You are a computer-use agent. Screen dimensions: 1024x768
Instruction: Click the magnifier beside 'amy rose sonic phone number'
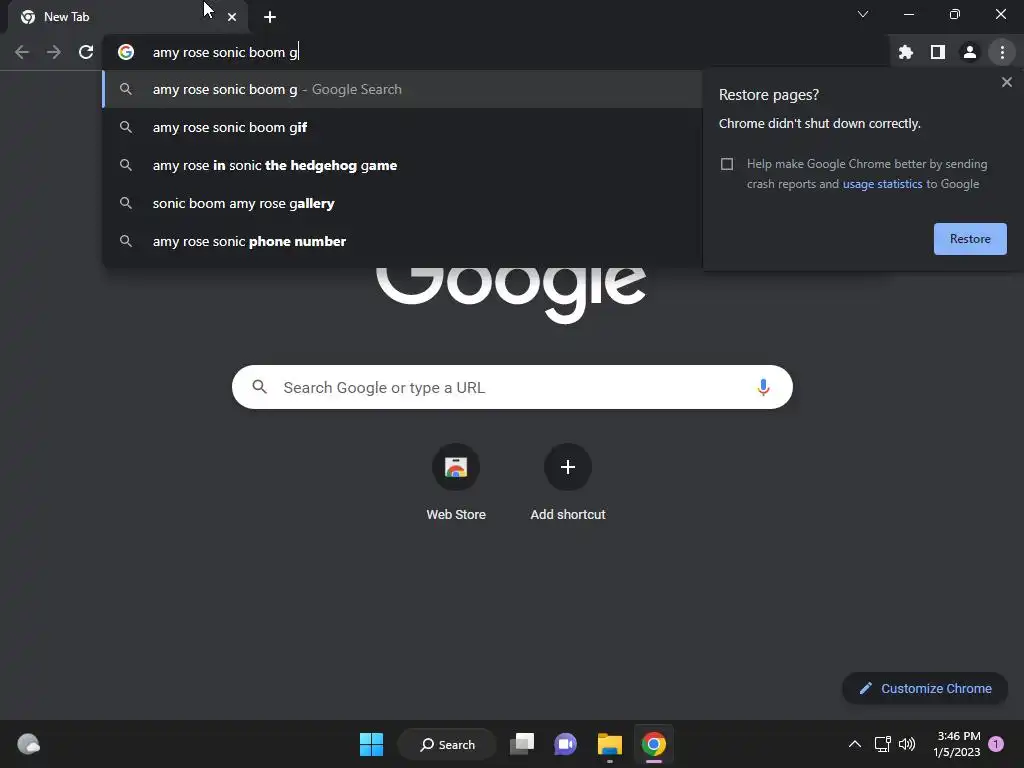pos(126,241)
